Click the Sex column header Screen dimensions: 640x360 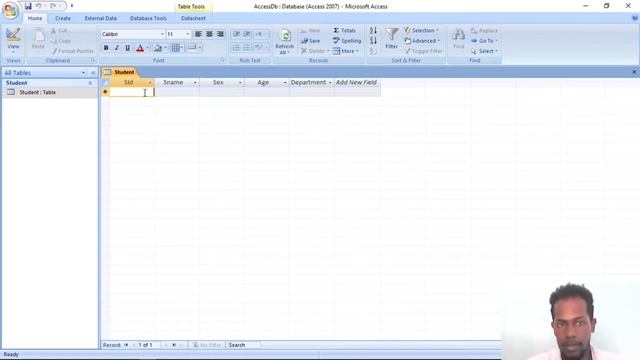[x=222, y=82]
